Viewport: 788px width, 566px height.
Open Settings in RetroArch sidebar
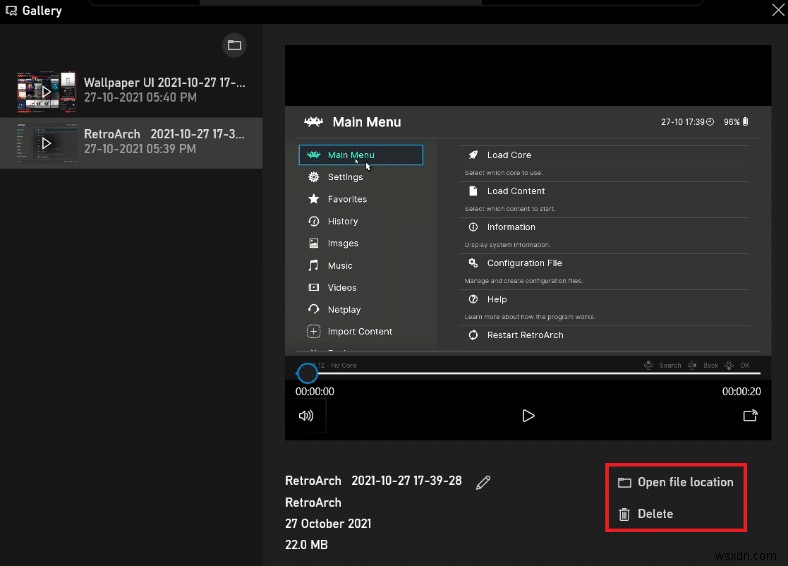(x=345, y=177)
